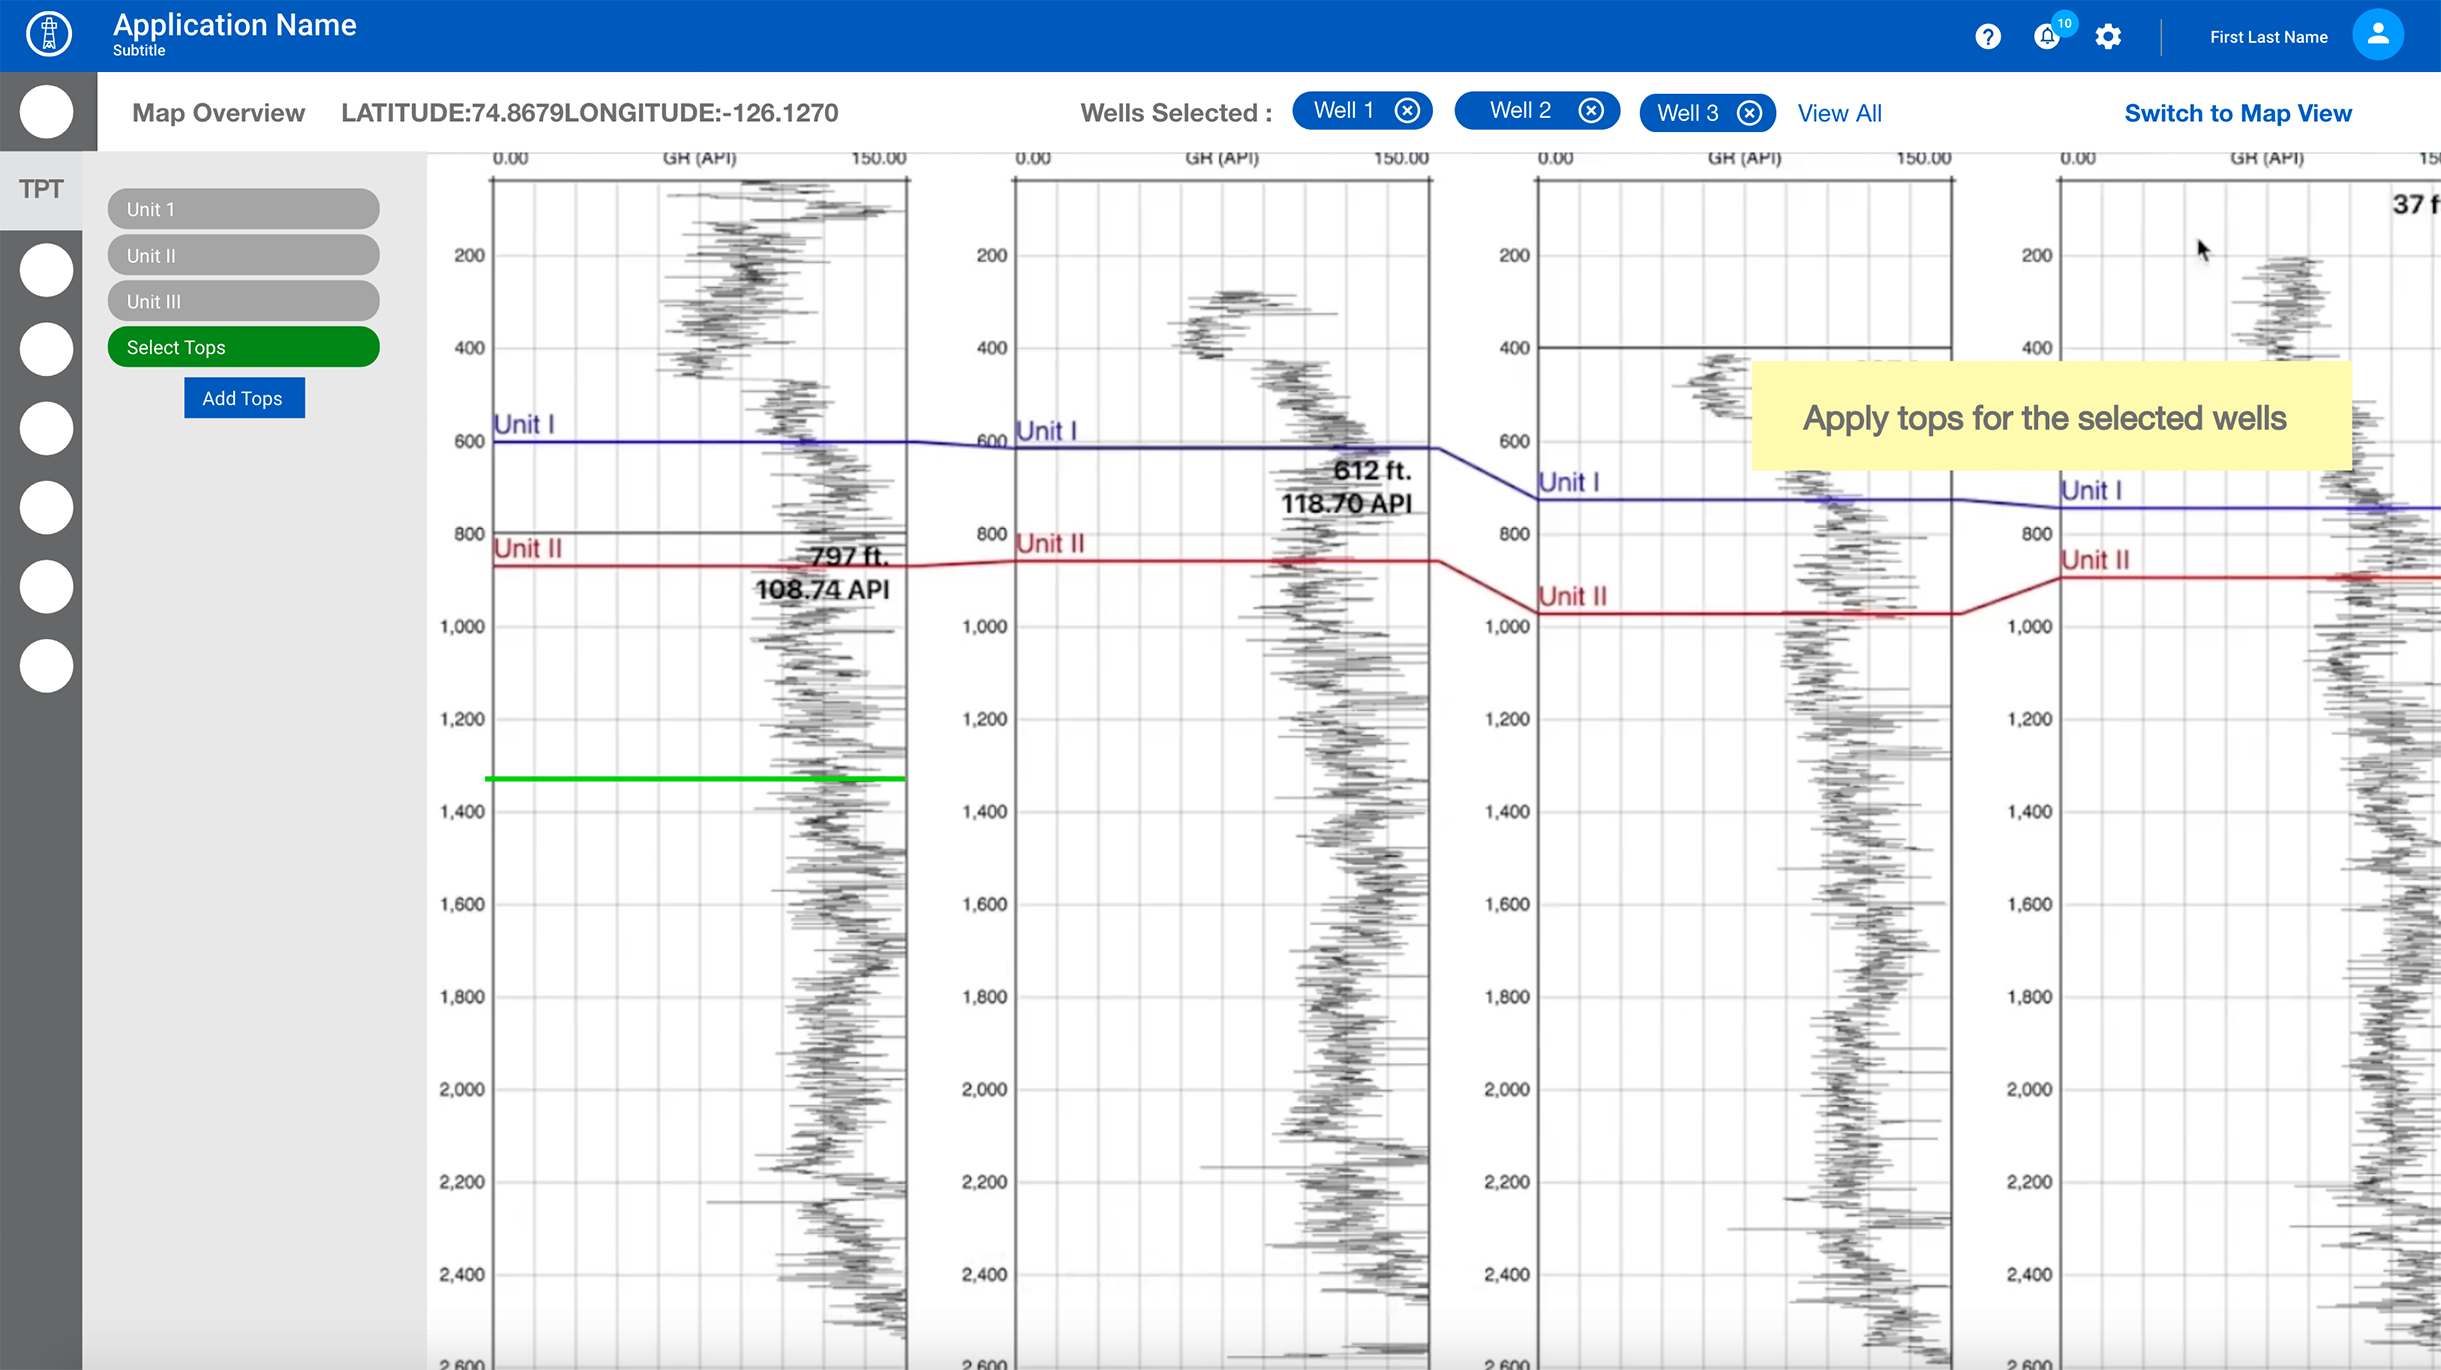Remove Well 1 with its X icon
This screenshot has height=1370, width=2441.
[x=1407, y=111]
